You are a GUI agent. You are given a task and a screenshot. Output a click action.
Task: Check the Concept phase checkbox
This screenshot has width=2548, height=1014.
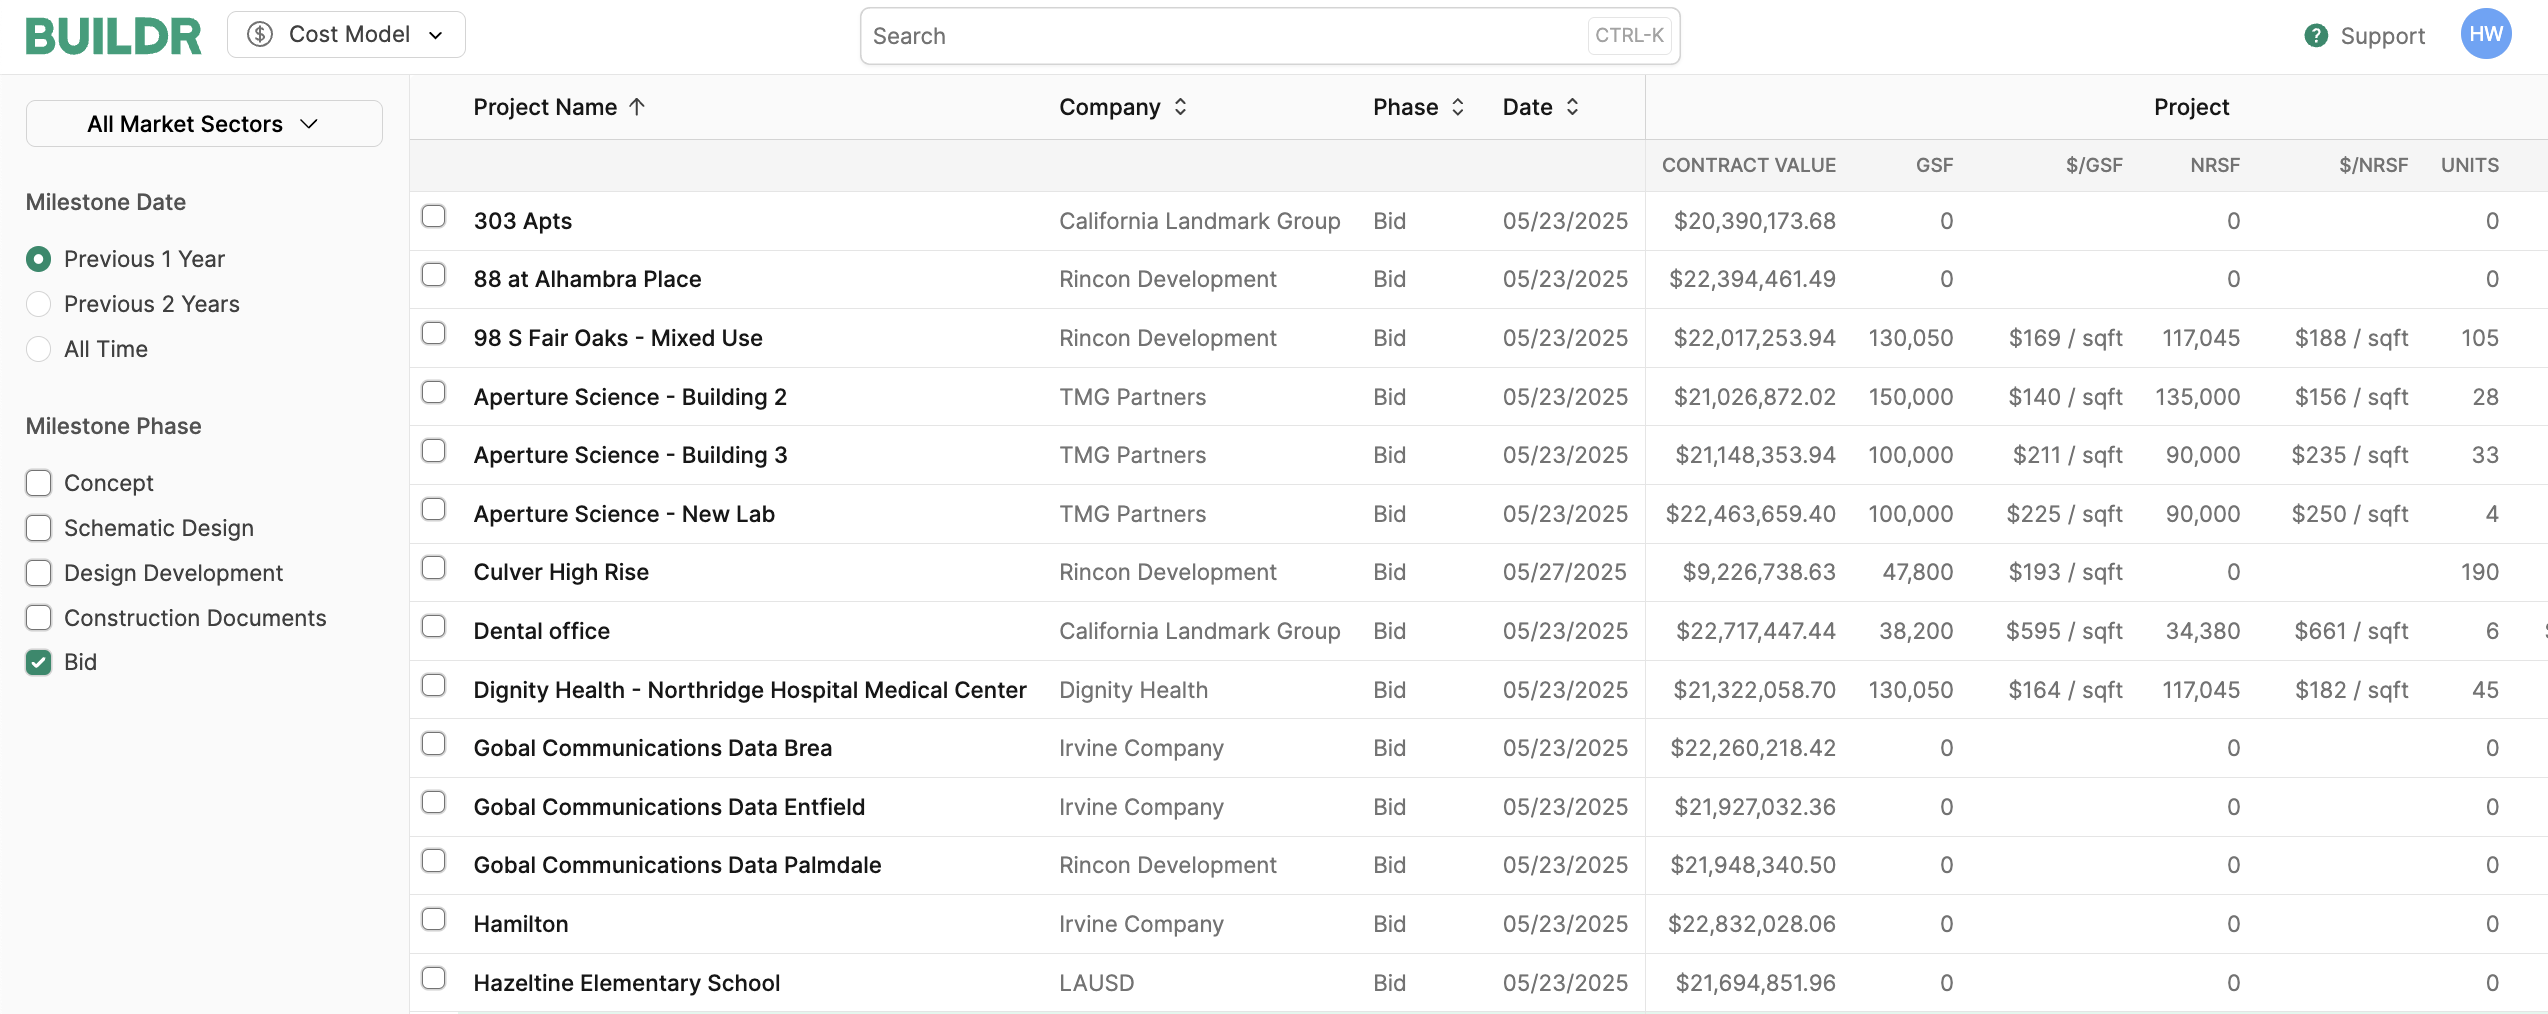pyautogui.click(x=38, y=483)
